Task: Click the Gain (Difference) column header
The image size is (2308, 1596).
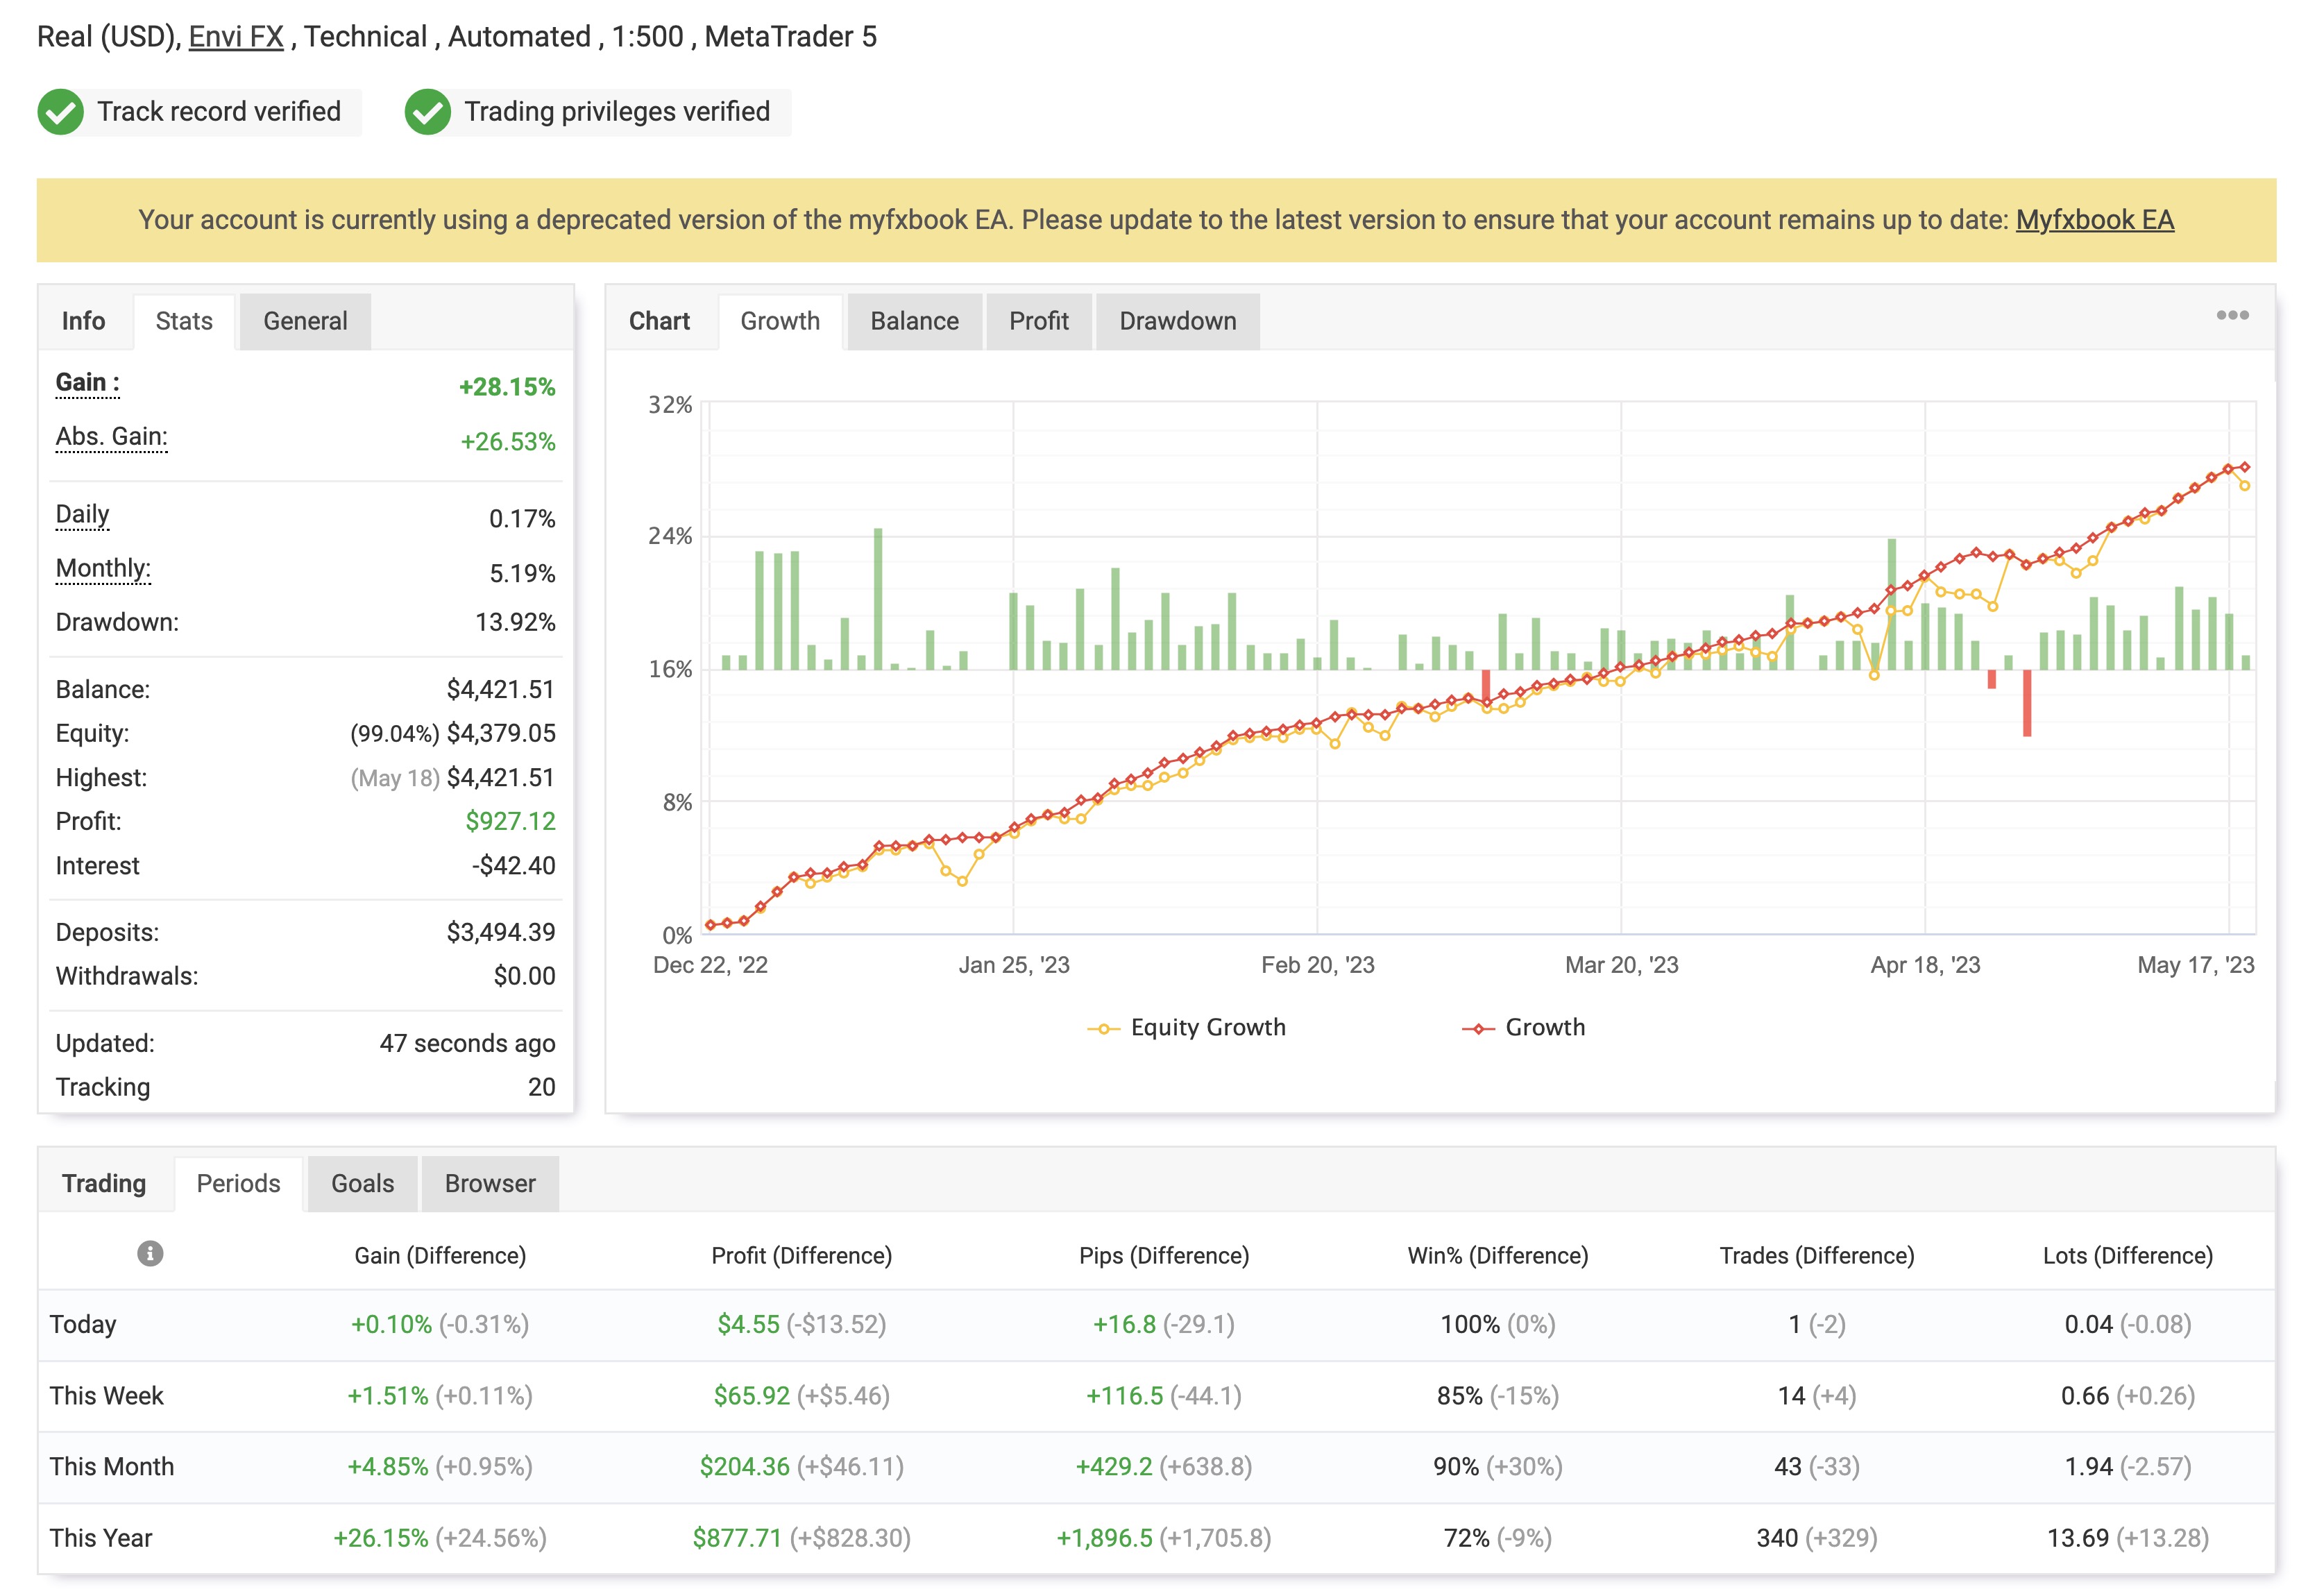Action: 440,1255
